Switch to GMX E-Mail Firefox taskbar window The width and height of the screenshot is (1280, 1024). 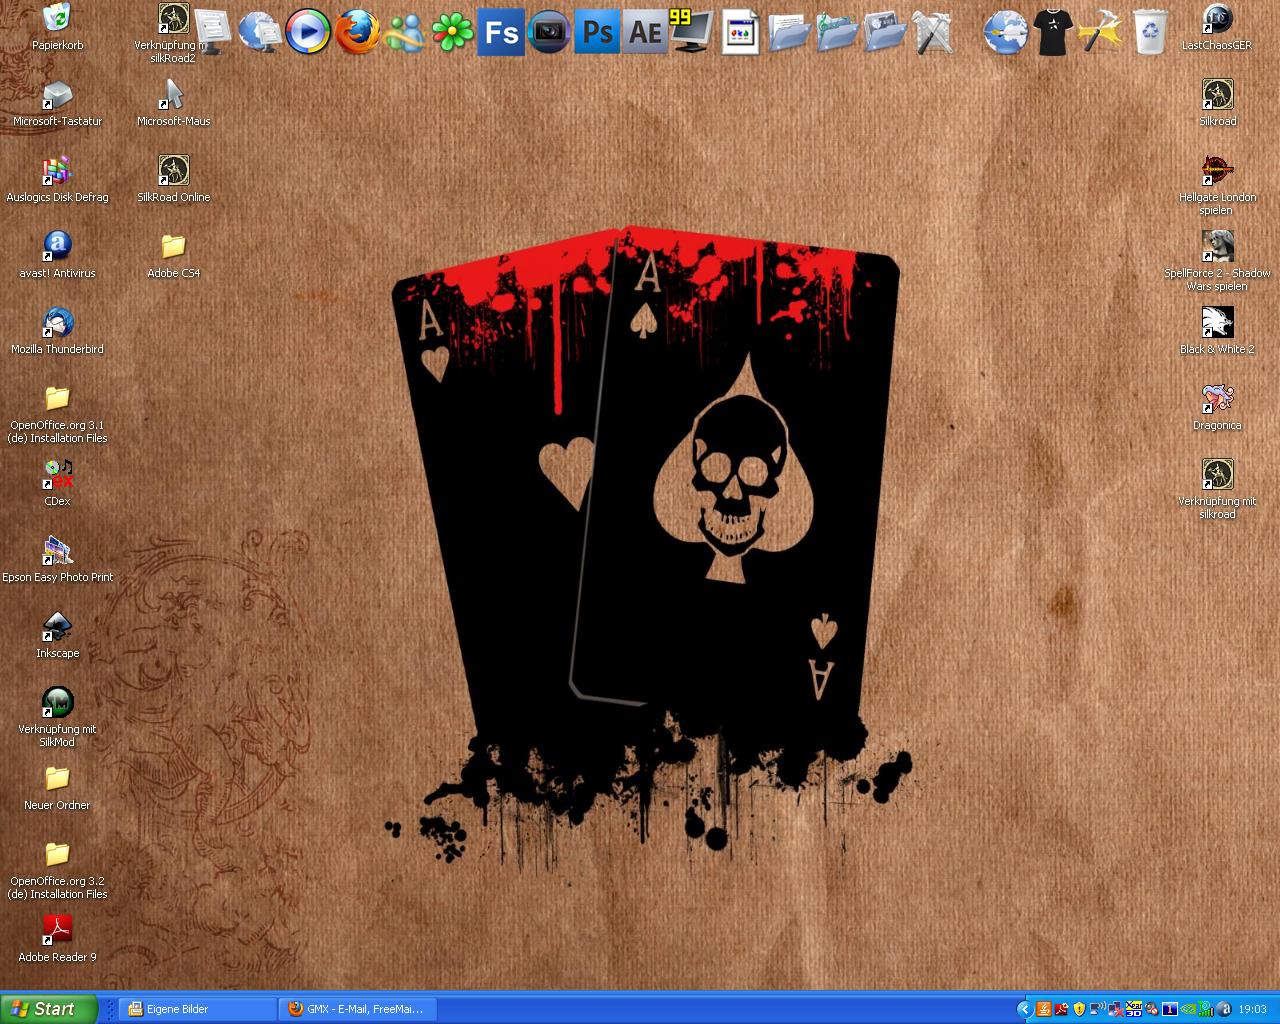tap(356, 1009)
